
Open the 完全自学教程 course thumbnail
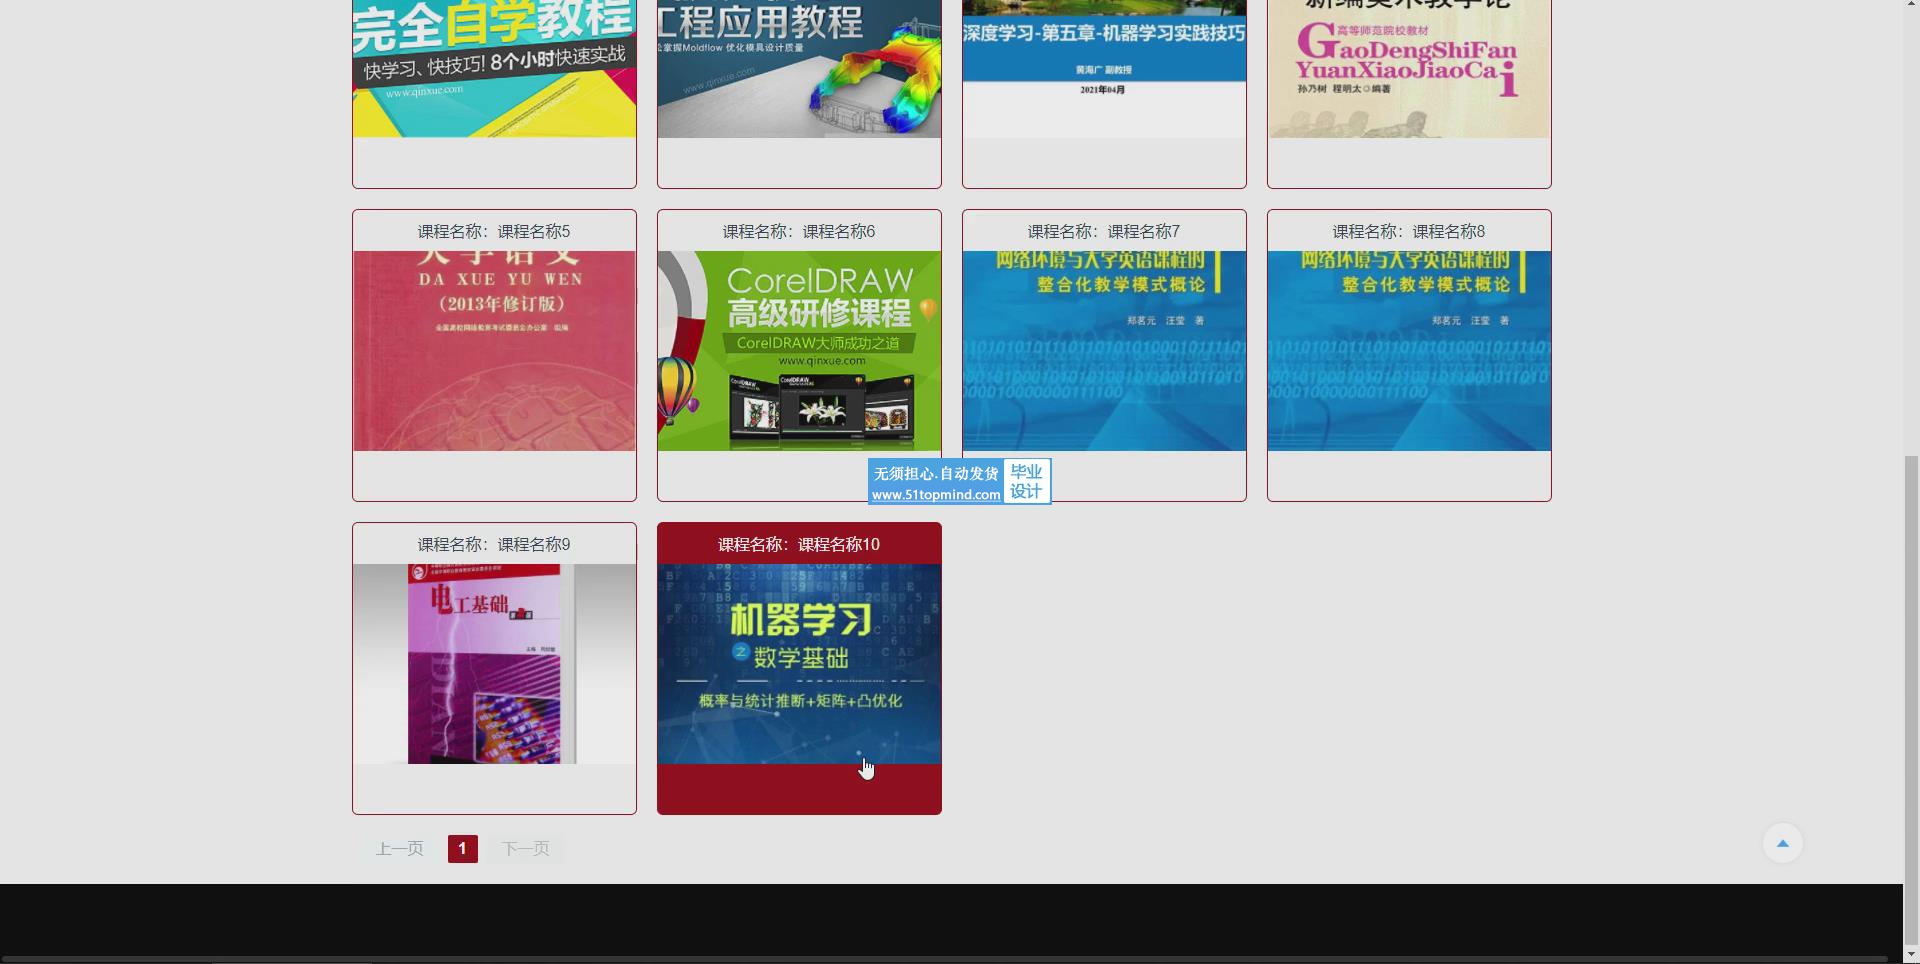click(x=494, y=68)
